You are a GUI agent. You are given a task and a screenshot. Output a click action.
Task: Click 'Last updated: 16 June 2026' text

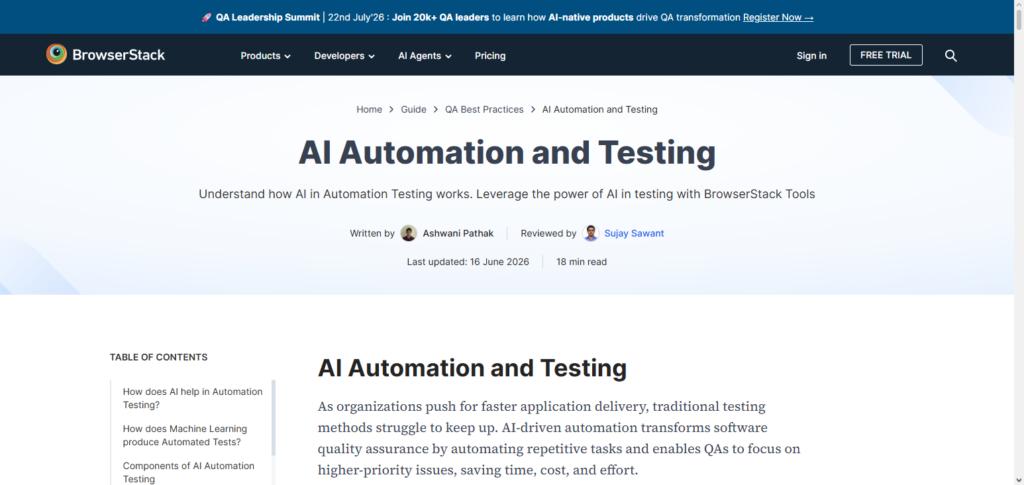point(468,262)
